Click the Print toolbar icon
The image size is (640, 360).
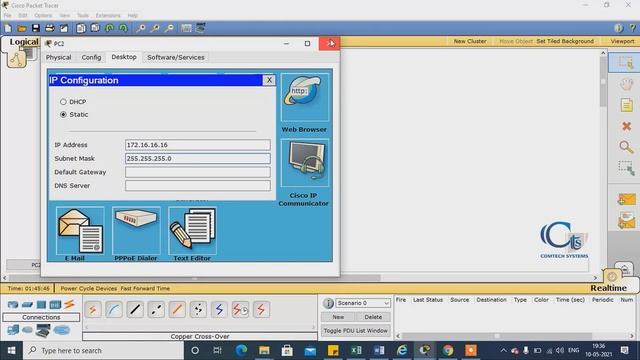[x=50, y=28]
